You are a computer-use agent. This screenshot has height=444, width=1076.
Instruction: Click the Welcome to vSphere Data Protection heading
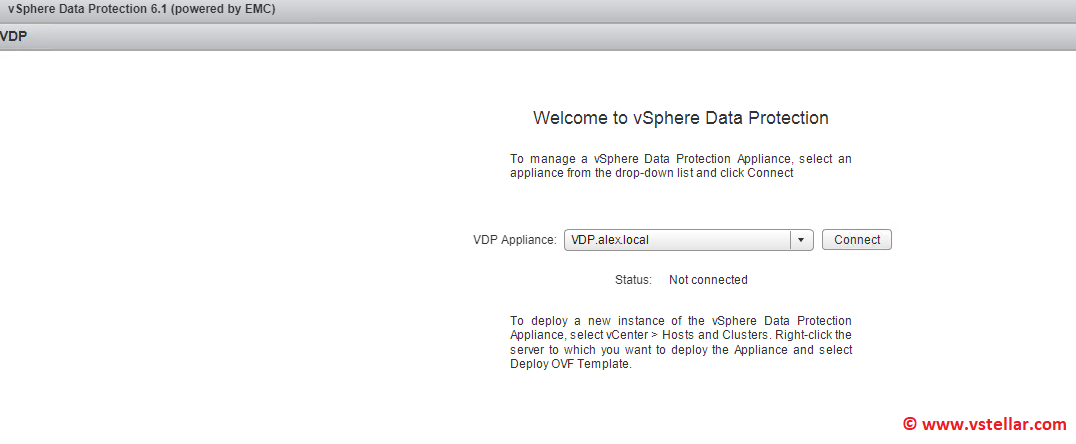[680, 118]
